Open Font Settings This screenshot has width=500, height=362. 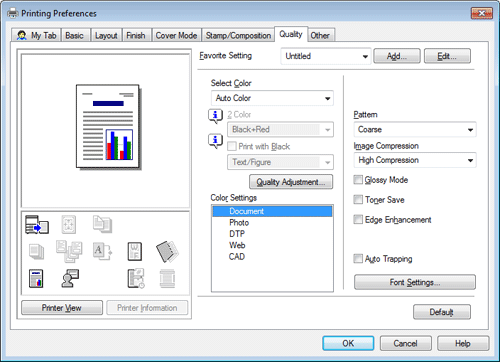(x=415, y=282)
